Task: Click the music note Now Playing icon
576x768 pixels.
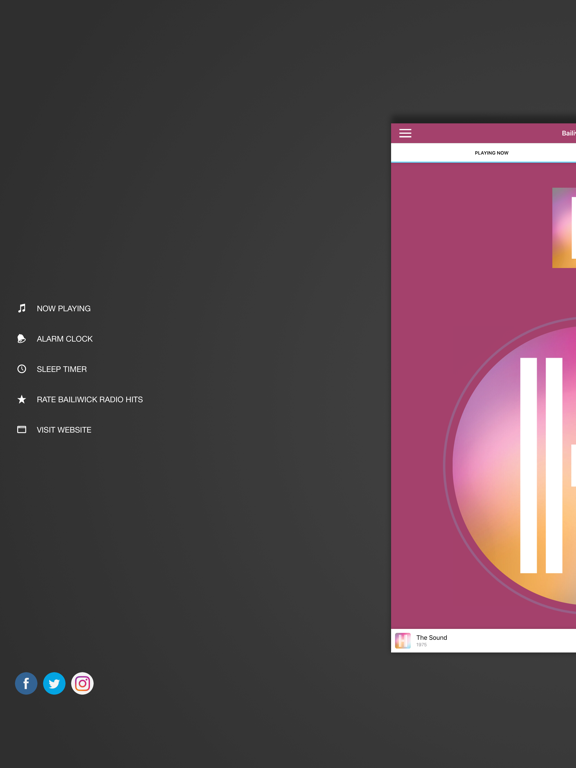Action: click(x=22, y=308)
